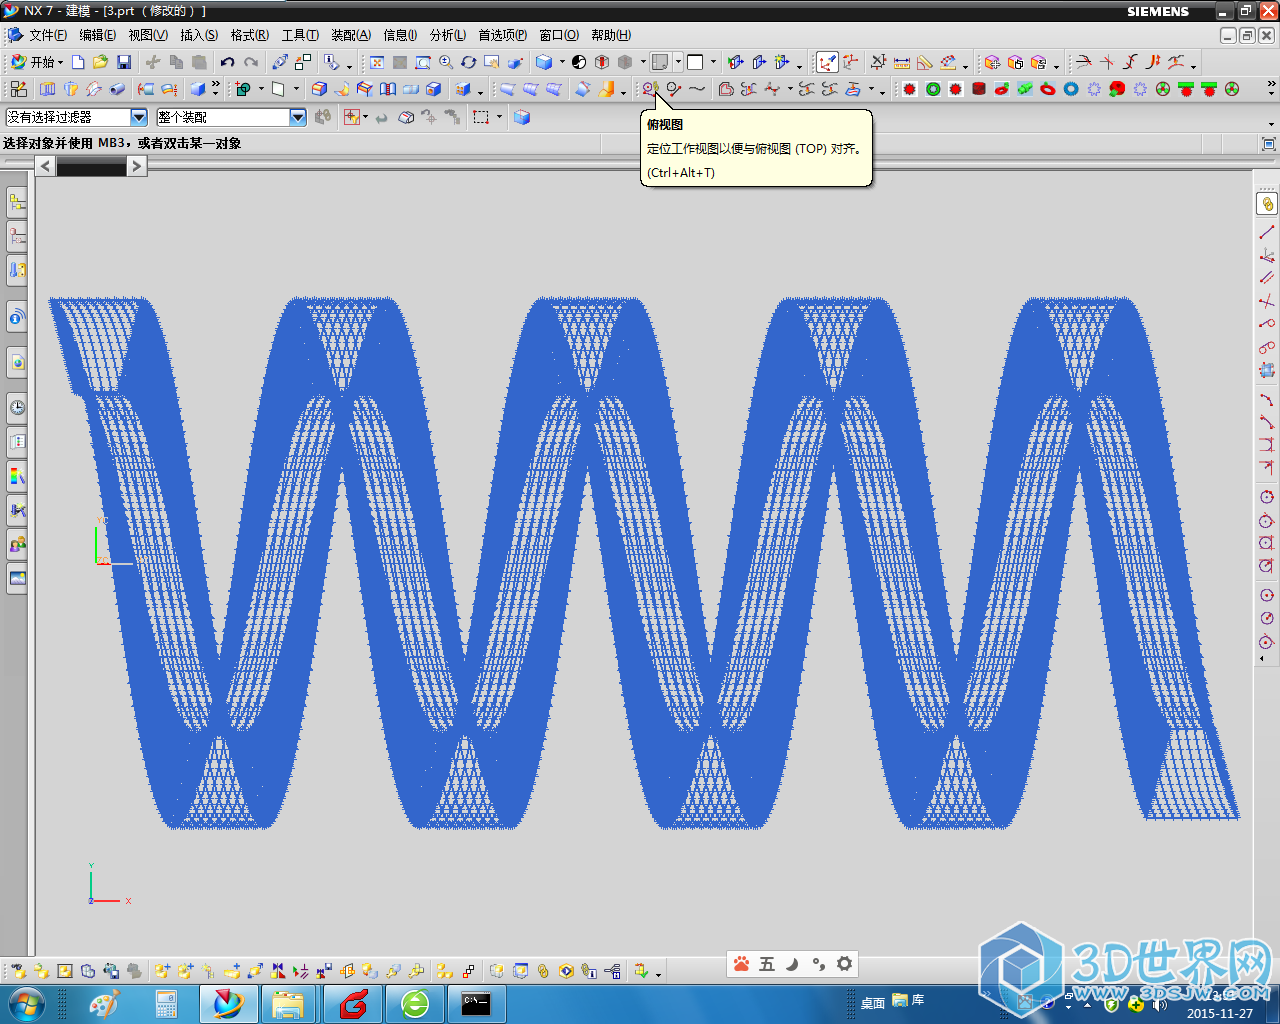Expand the gear toolbar overflow chevron
The width and height of the screenshot is (1280, 1024).
tap(1271, 89)
